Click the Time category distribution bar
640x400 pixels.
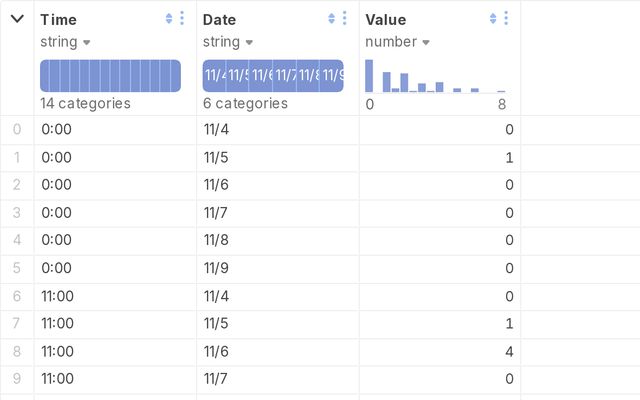(x=110, y=76)
